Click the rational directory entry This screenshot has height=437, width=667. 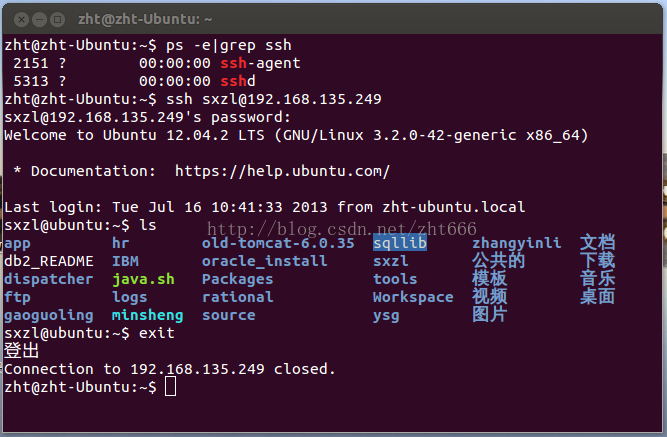(237, 297)
